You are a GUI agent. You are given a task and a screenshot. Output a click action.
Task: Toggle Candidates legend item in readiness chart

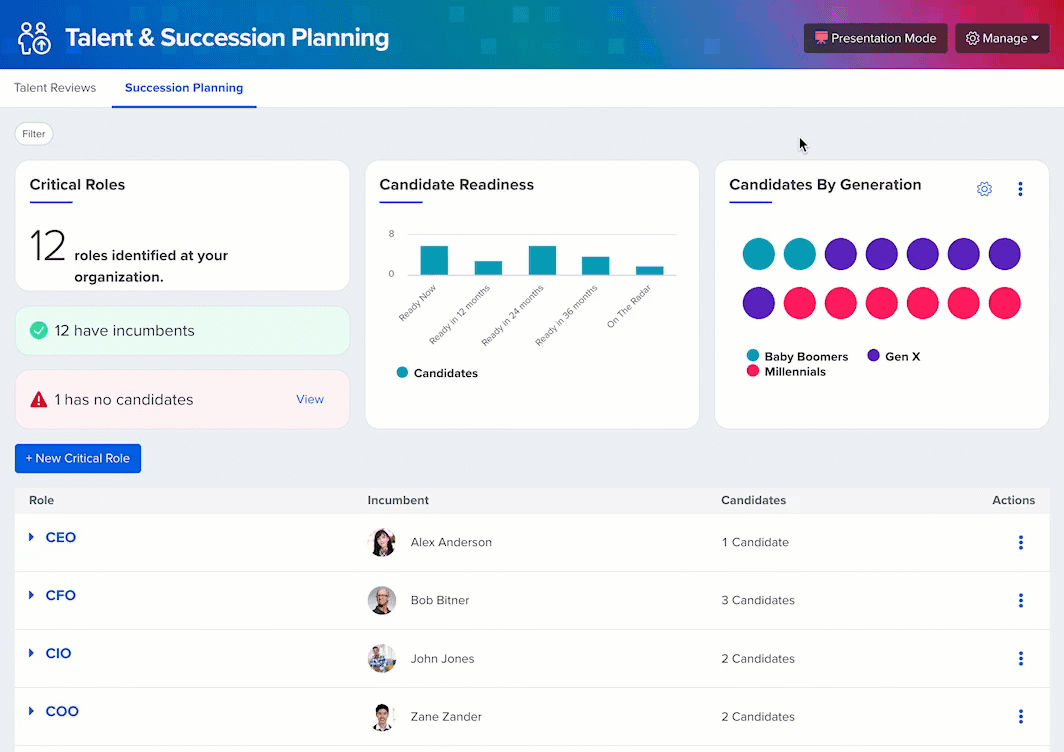click(437, 373)
